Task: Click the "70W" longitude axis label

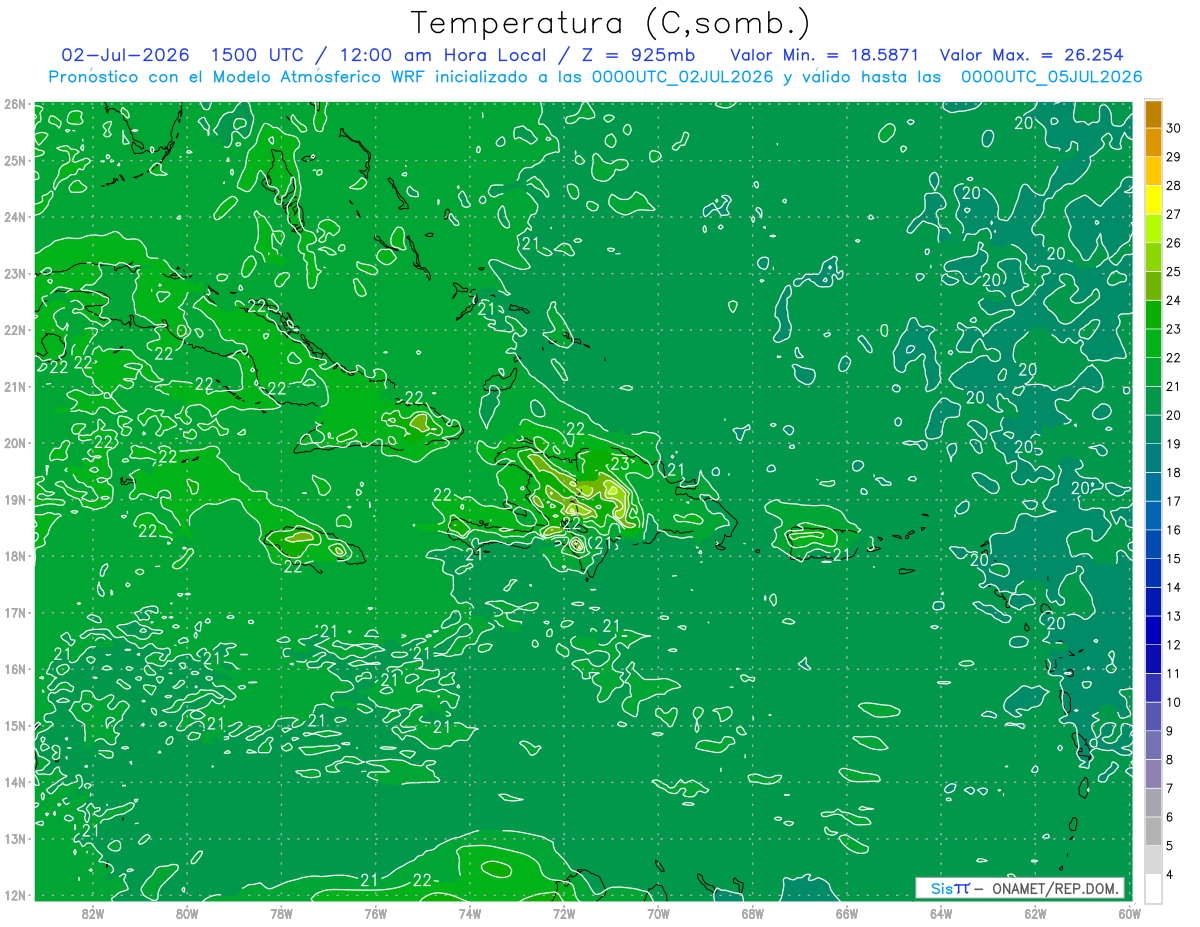Action: [x=658, y=913]
